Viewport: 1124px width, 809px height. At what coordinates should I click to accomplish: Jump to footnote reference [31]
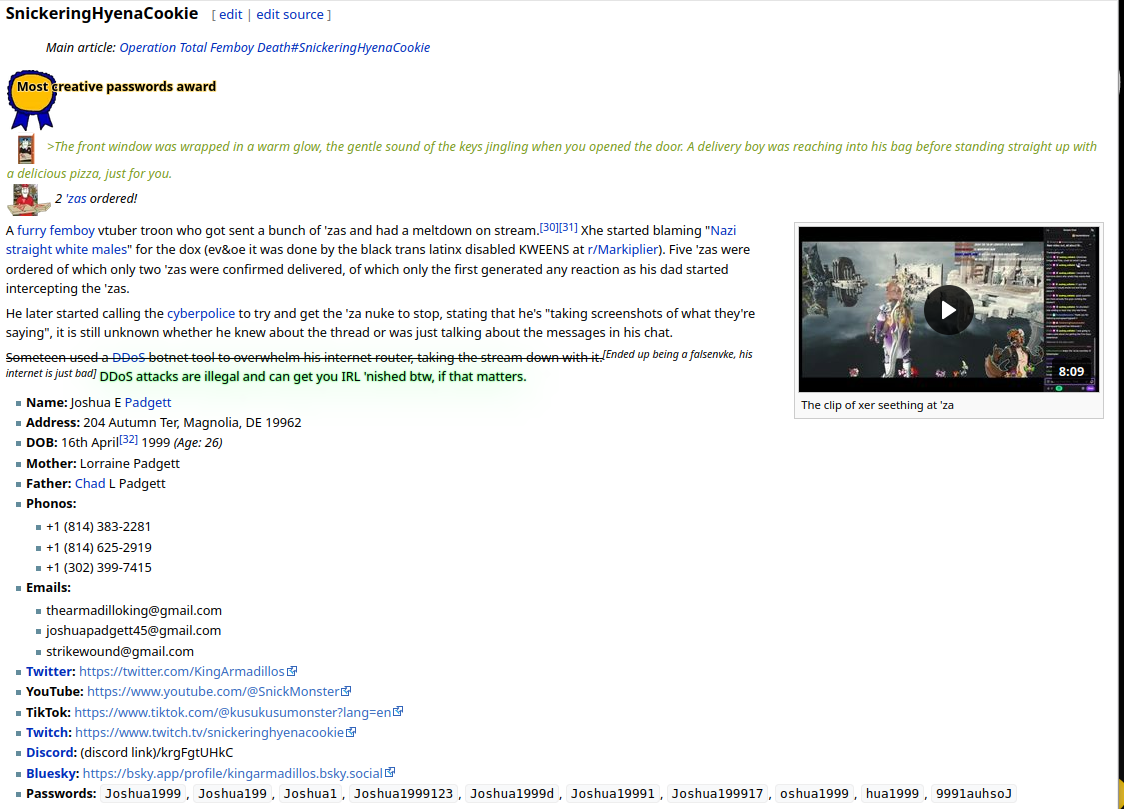568,227
